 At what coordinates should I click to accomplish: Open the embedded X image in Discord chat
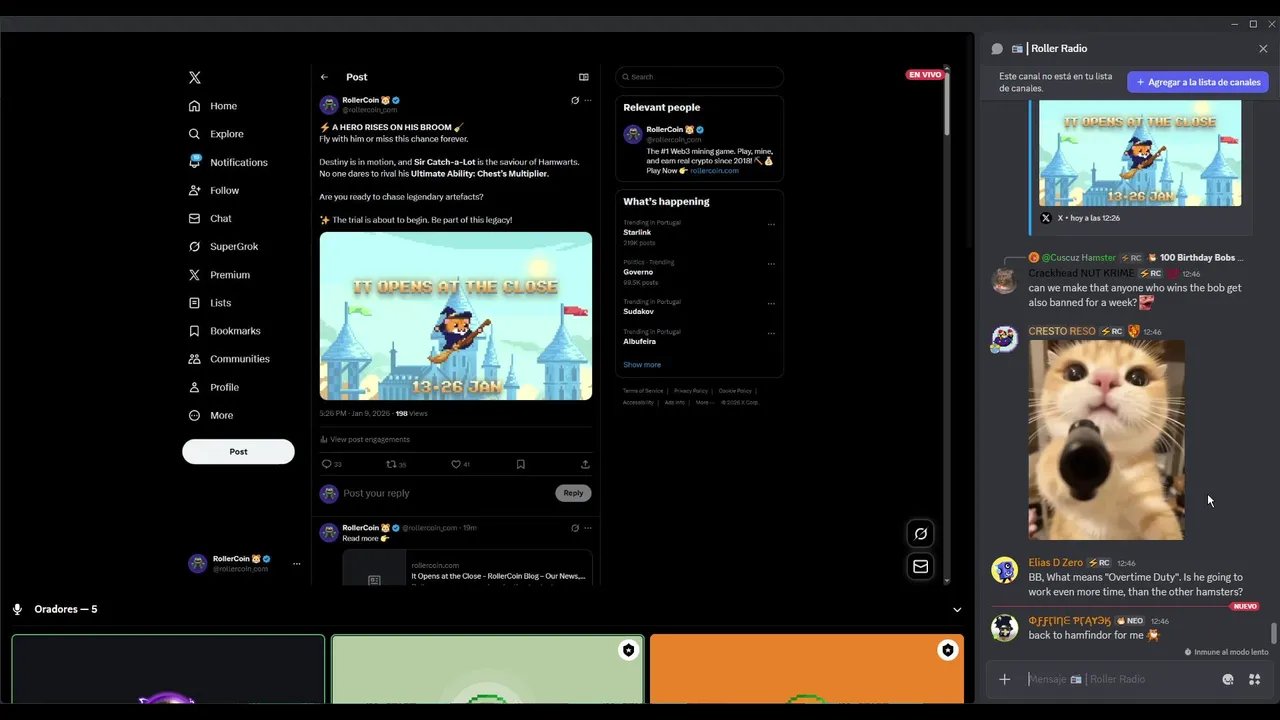click(x=1140, y=153)
